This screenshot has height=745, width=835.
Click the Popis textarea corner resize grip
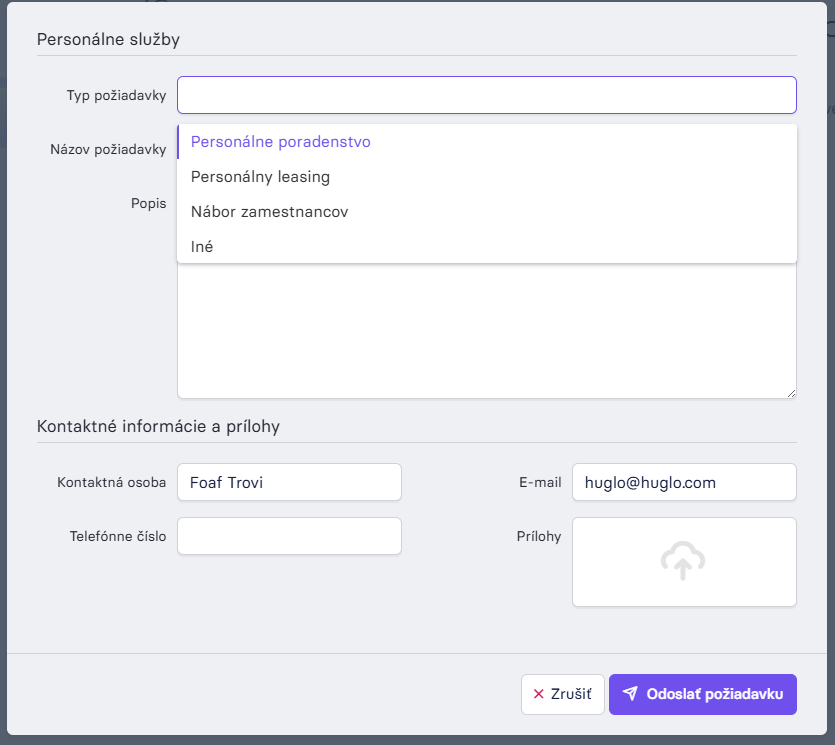tap(791, 393)
